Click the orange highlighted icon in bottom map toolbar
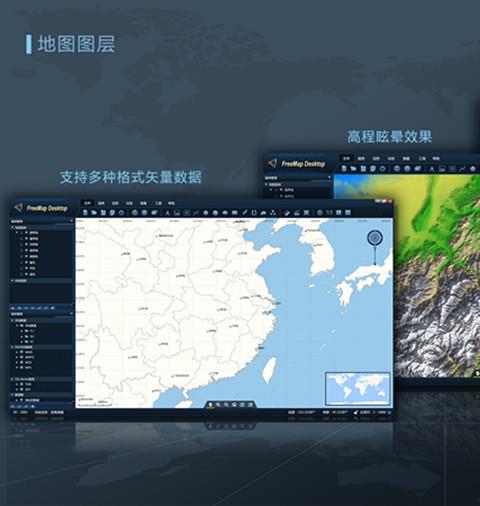 click(x=211, y=404)
